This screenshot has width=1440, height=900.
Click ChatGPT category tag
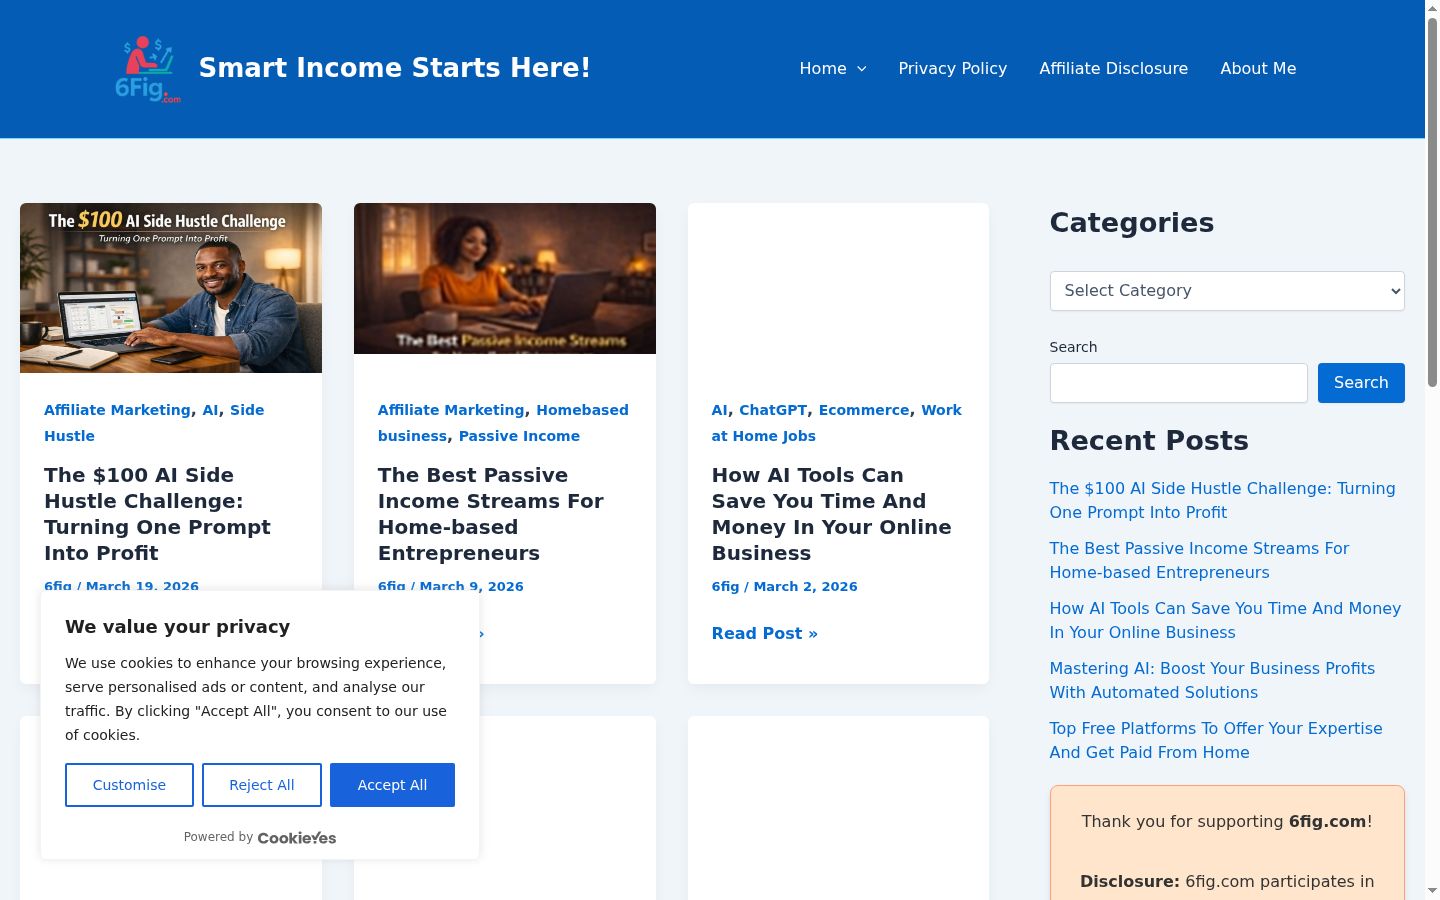pyautogui.click(x=773, y=410)
